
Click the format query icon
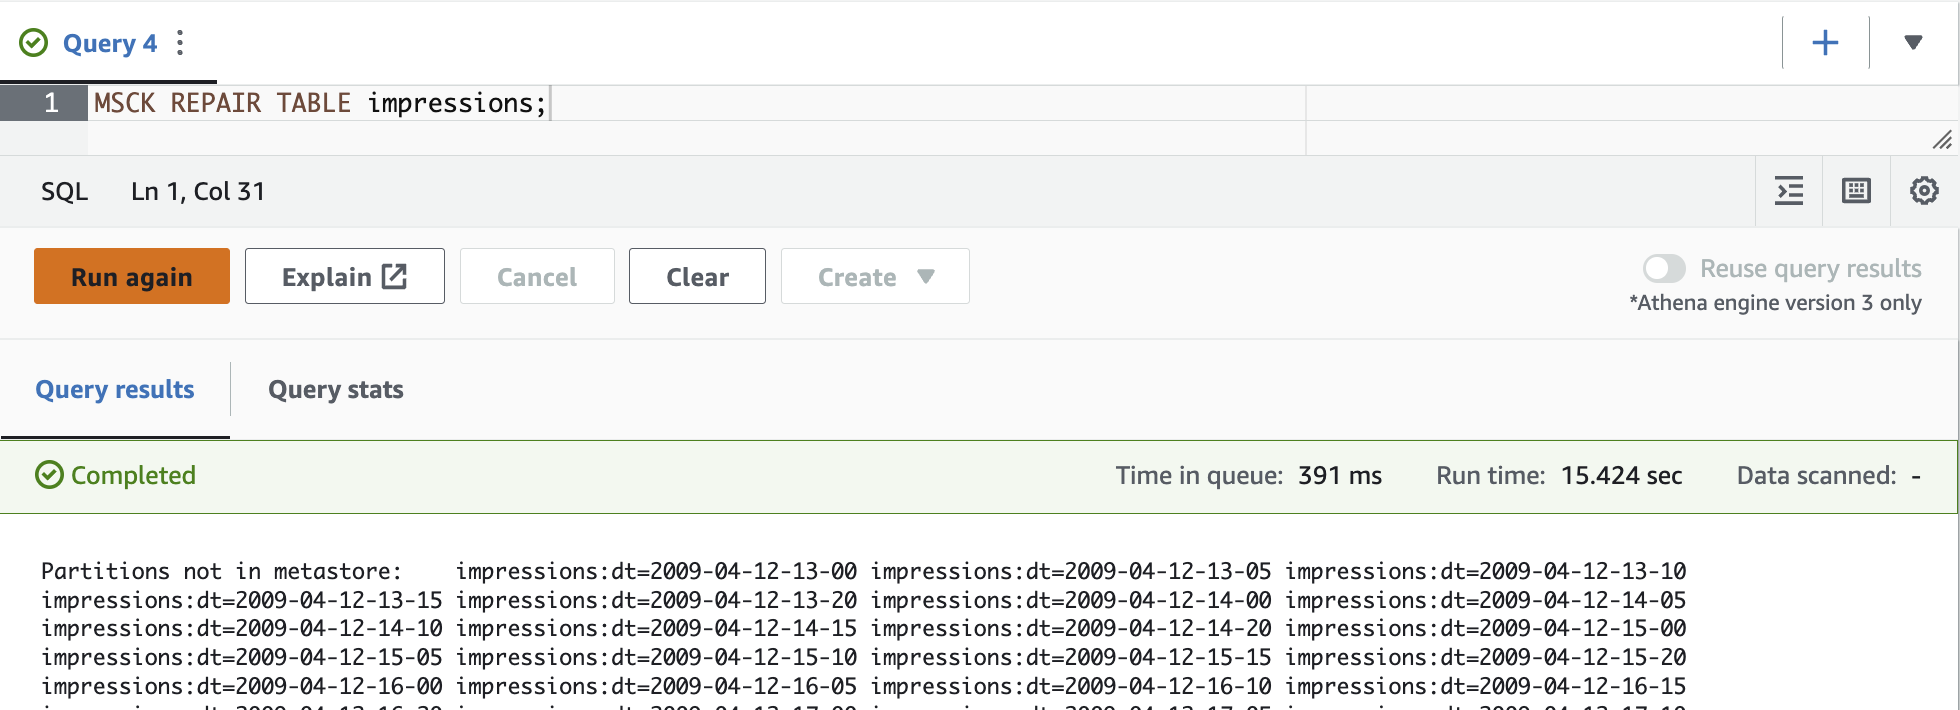coord(1789,191)
